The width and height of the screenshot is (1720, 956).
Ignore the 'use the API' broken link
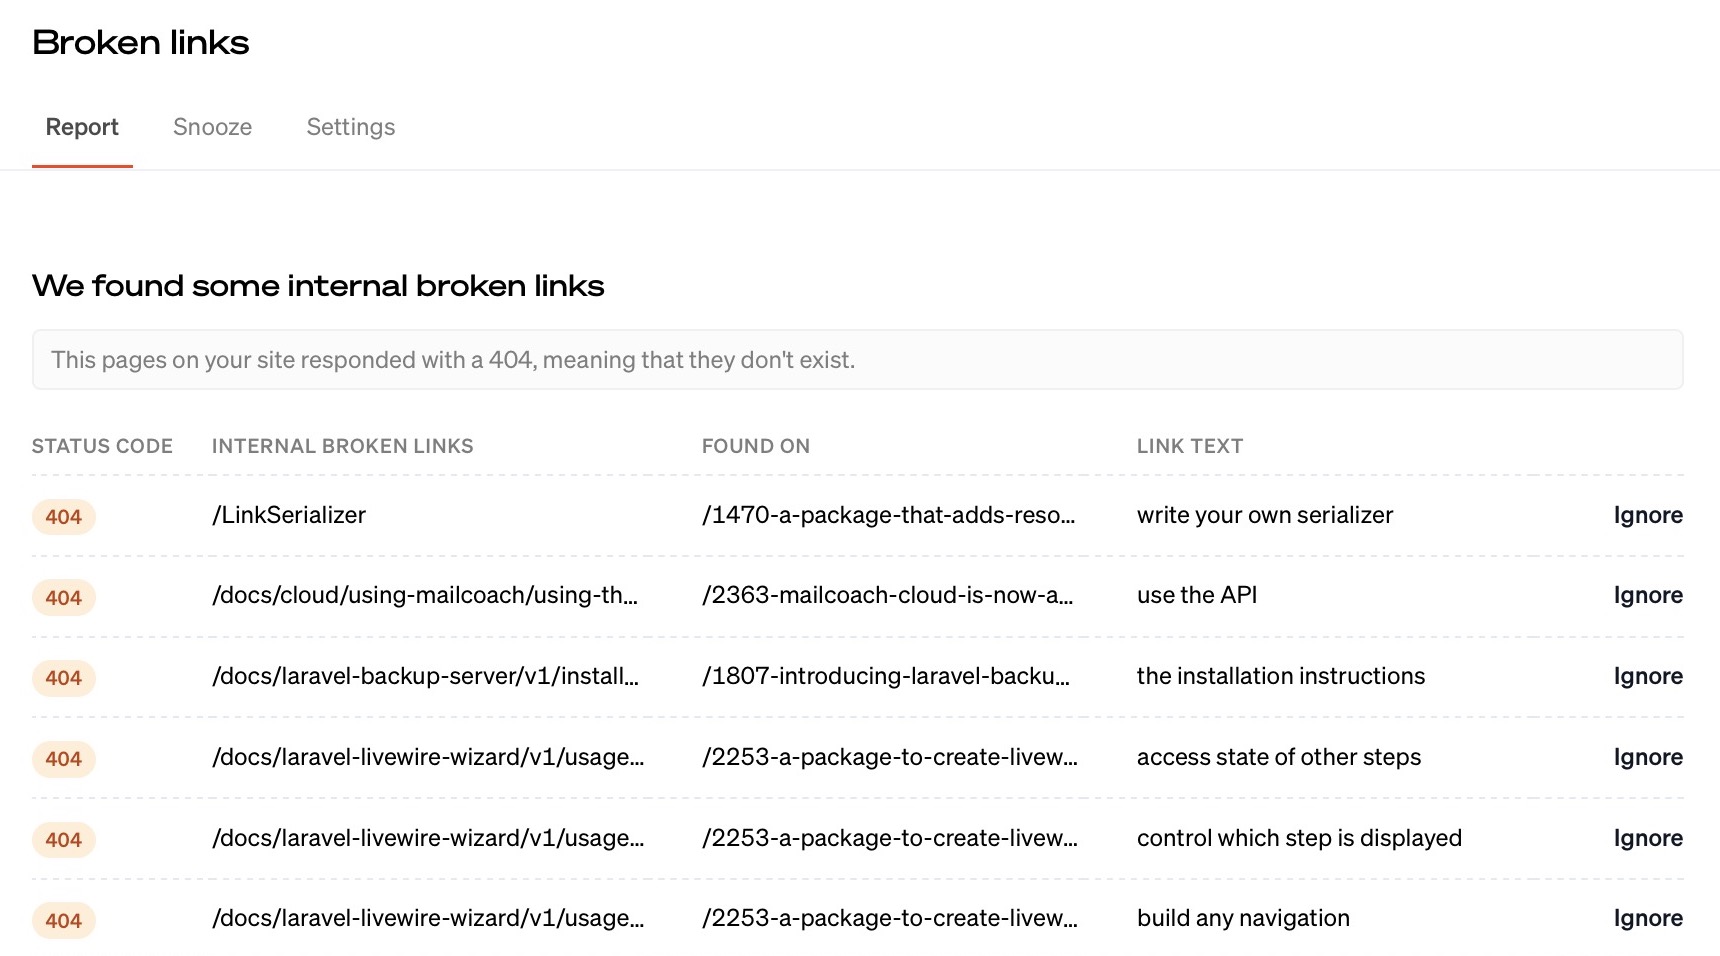(1648, 595)
